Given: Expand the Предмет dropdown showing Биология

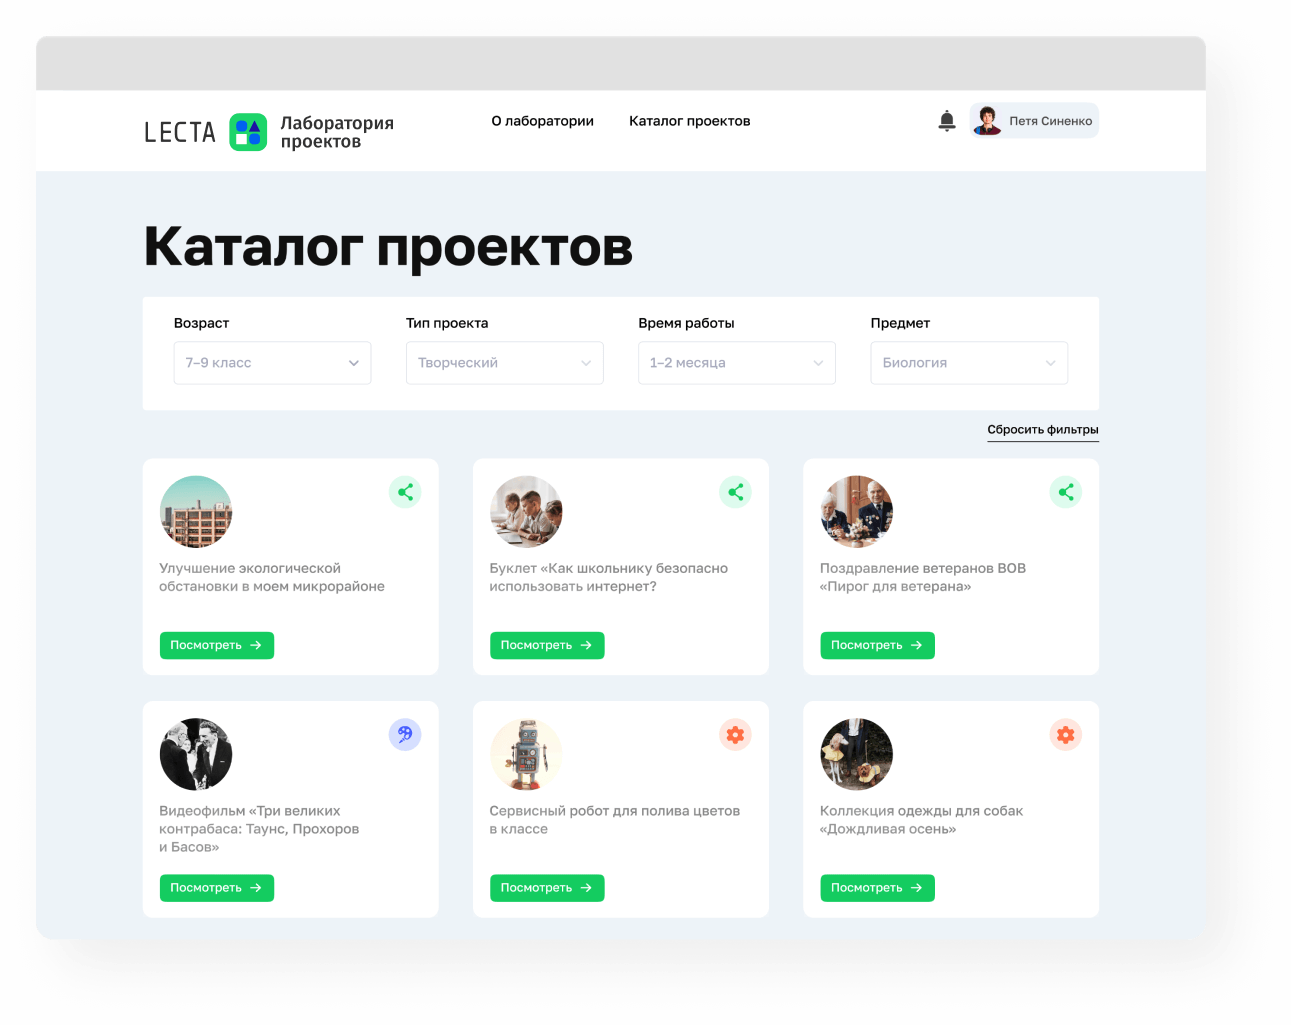Looking at the screenshot, I should (968, 363).
